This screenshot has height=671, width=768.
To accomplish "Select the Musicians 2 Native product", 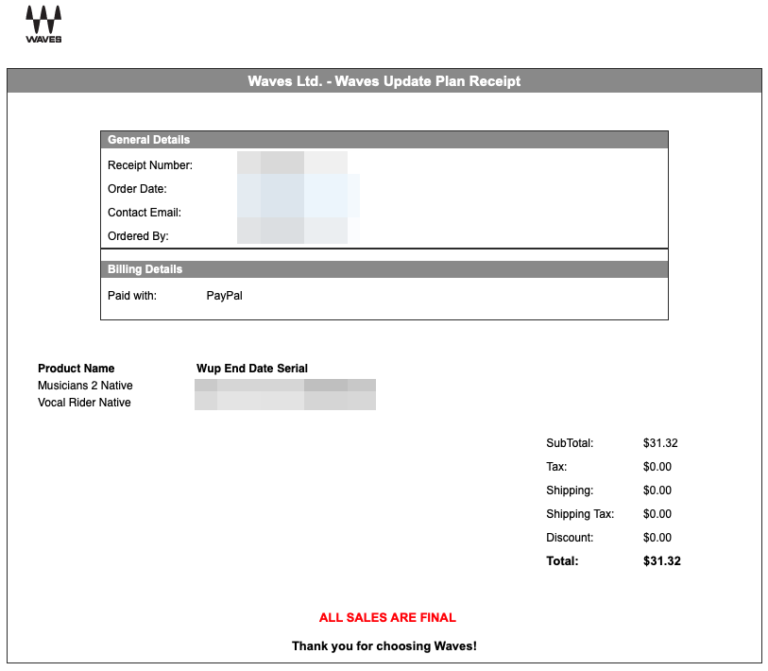I will point(85,386).
